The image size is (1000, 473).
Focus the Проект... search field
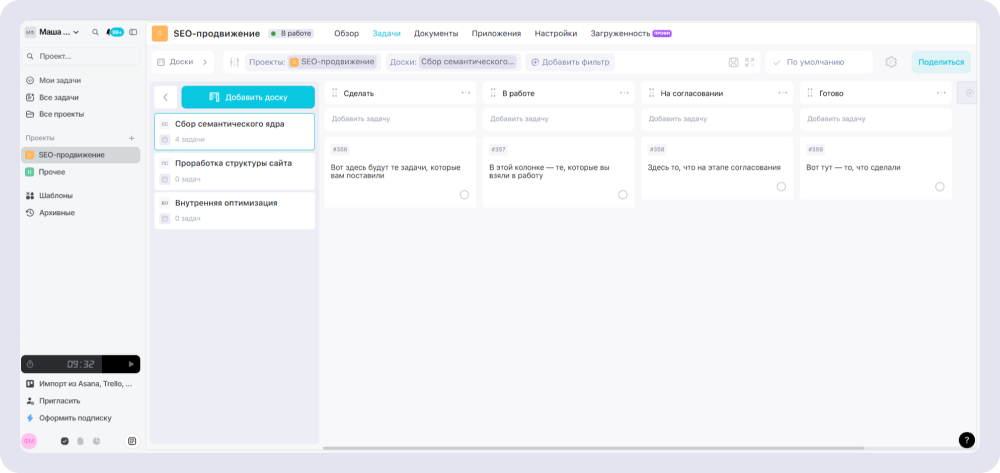click(x=81, y=56)
